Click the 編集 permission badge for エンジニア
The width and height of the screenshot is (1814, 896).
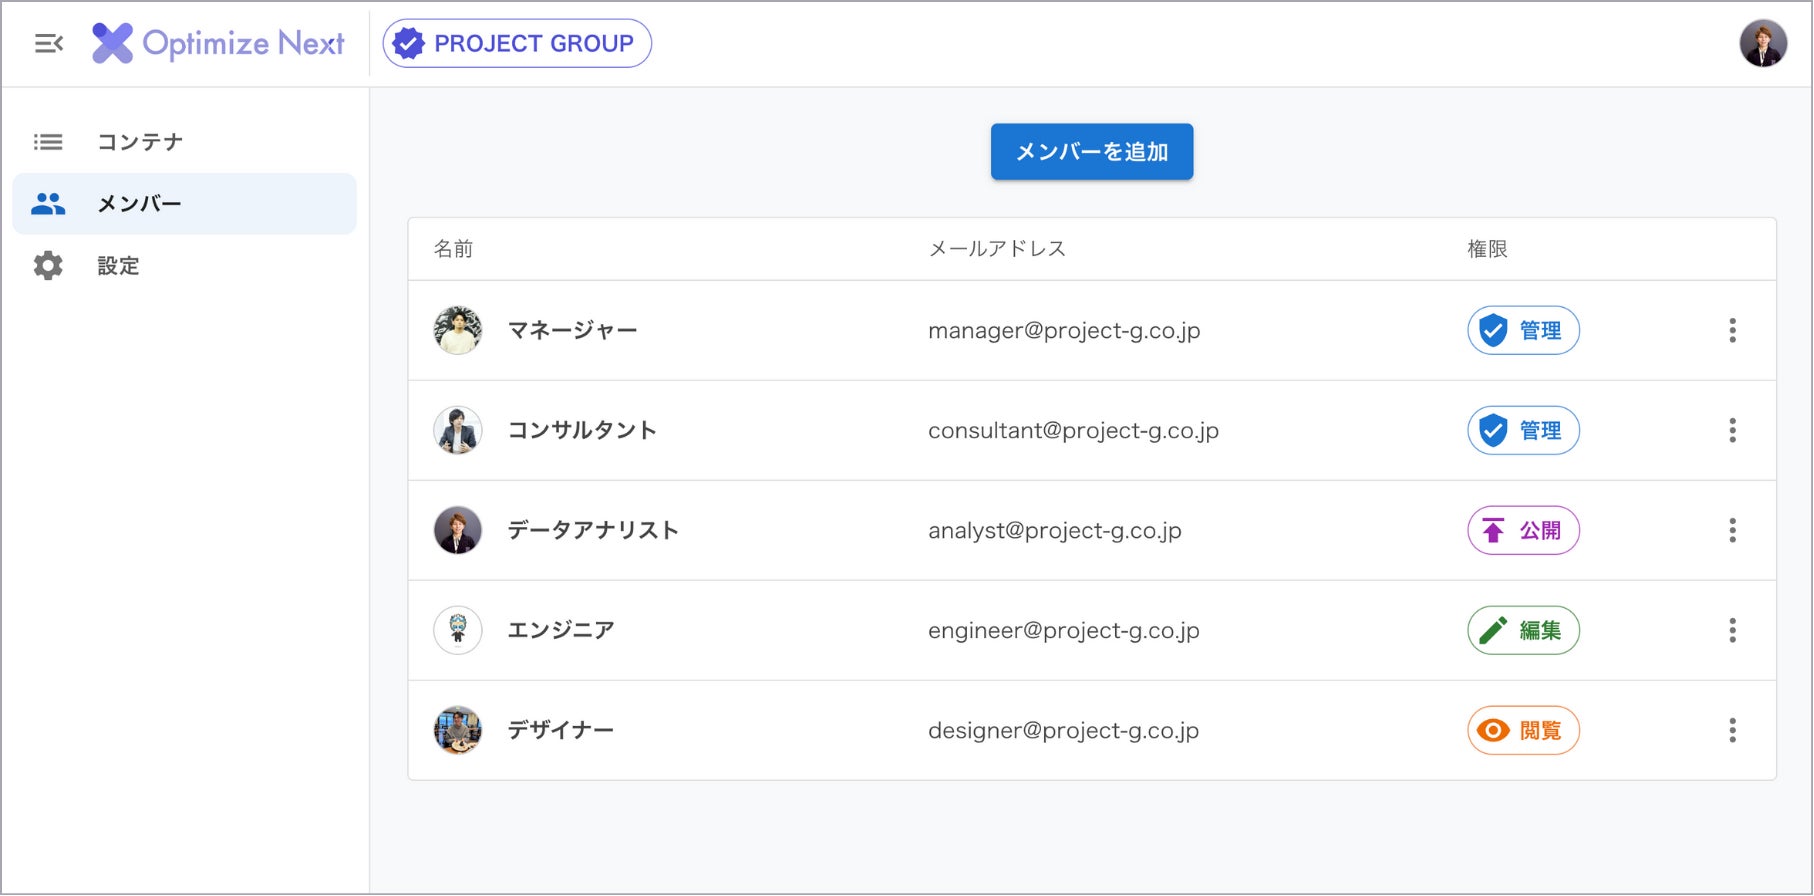coord(1522,631)
